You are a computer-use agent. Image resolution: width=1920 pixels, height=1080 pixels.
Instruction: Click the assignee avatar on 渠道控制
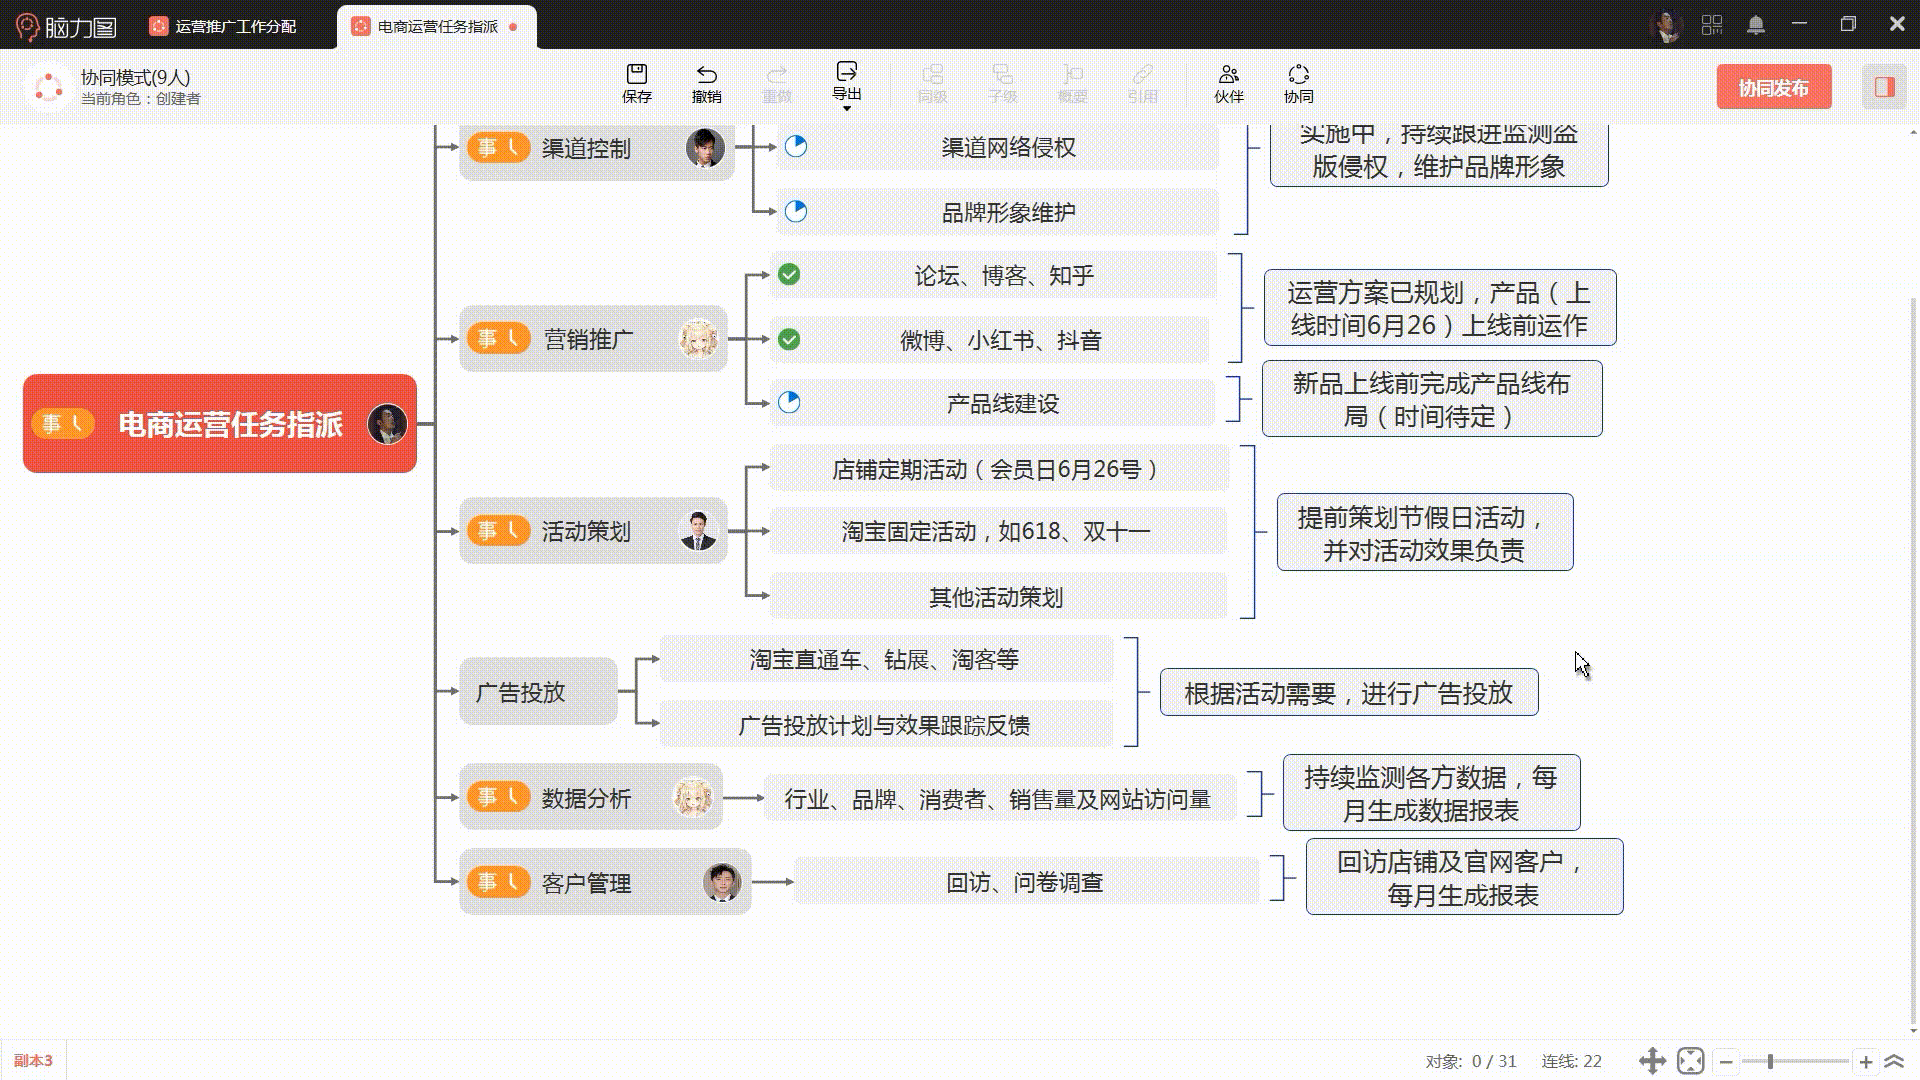[x=705, y=148]
